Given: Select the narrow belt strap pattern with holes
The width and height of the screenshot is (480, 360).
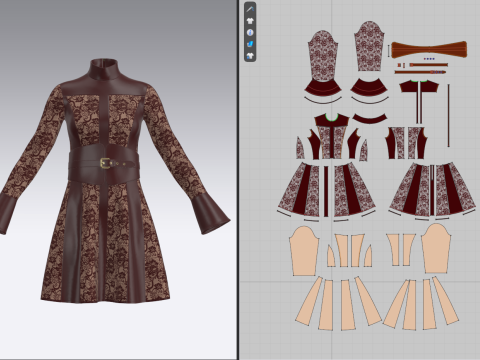Looking at the screenshot, I should pyautogui.click(x=420, y=72).
